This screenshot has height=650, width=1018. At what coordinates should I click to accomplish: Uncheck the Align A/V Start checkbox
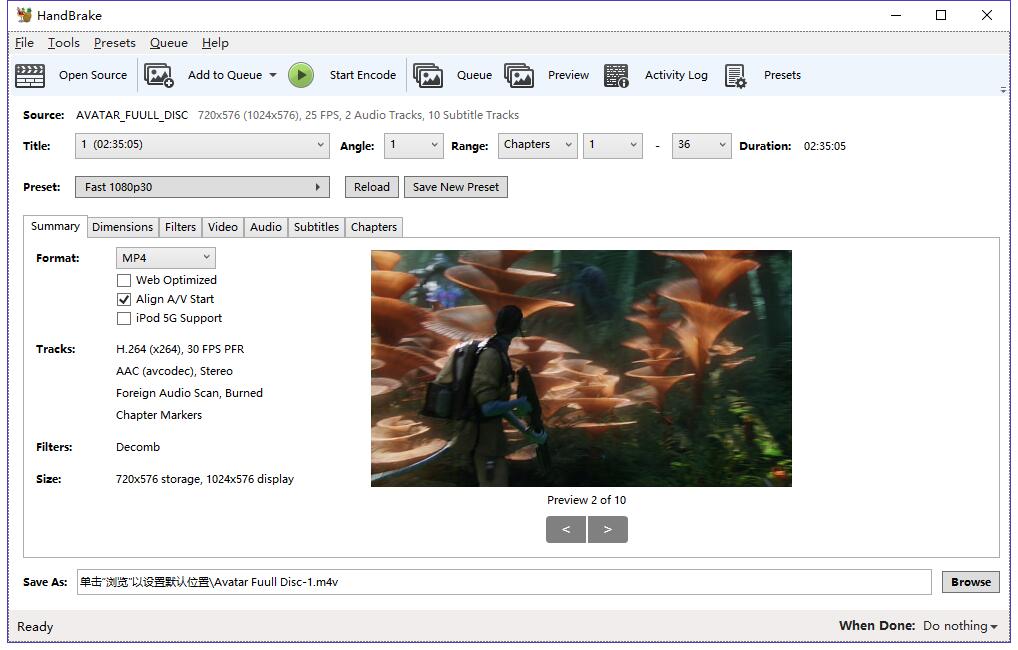123,299
